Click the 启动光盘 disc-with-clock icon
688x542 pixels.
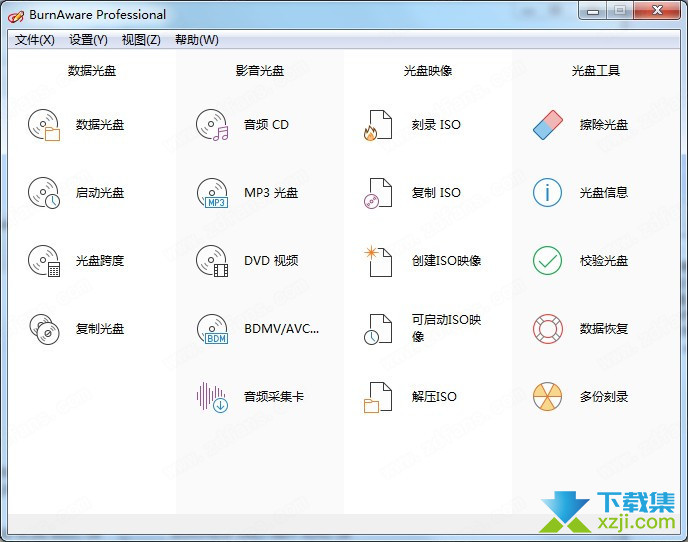click(44, 193)
